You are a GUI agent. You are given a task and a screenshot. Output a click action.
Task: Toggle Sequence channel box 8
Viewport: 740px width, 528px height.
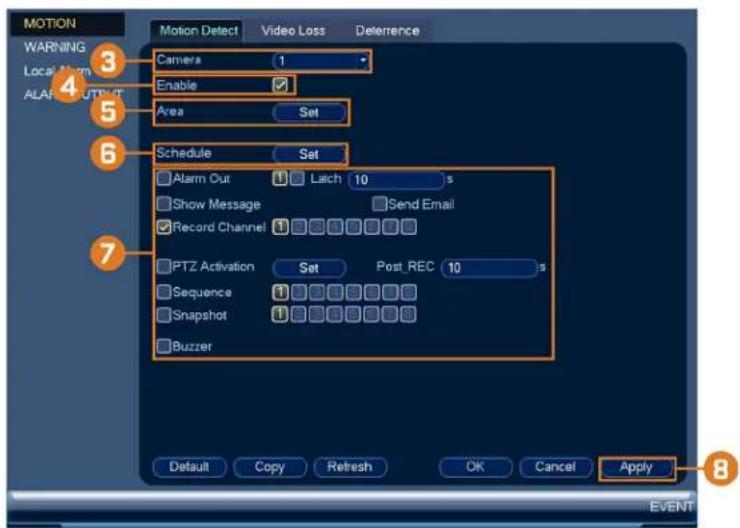tap(409, 293)
